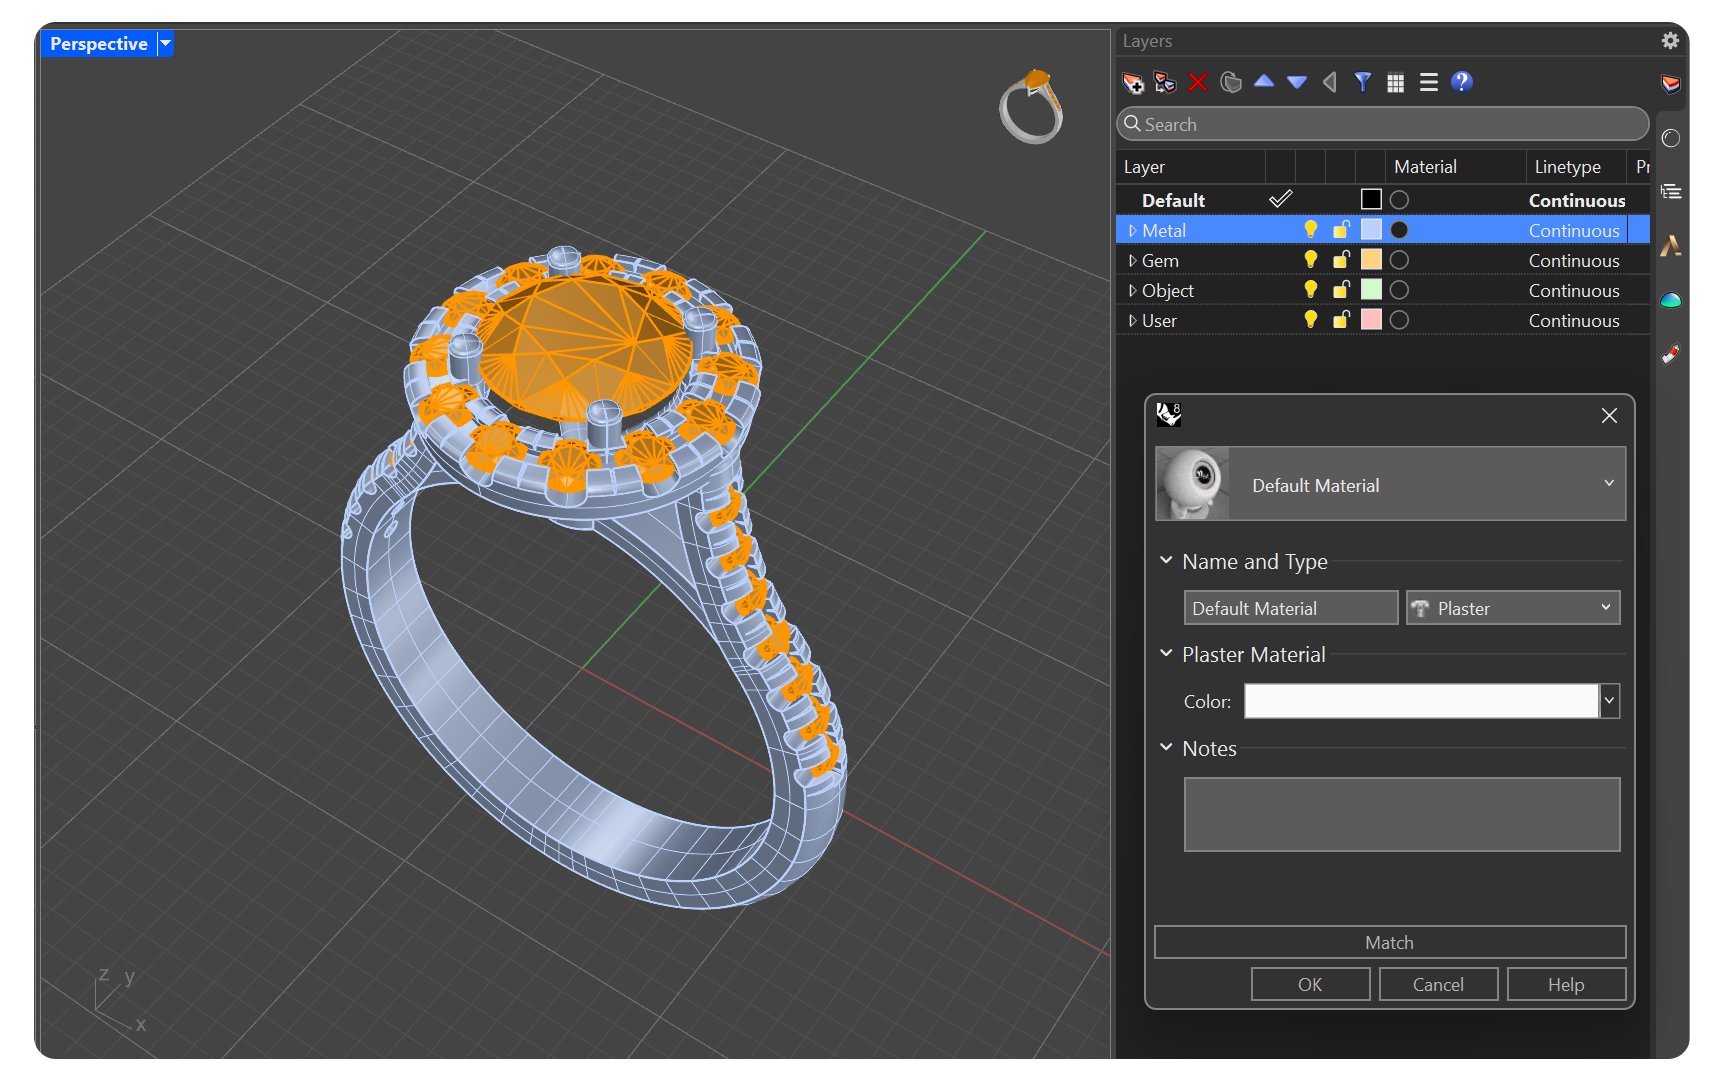Click the Change Object Layer icon

coord(1231,82)
